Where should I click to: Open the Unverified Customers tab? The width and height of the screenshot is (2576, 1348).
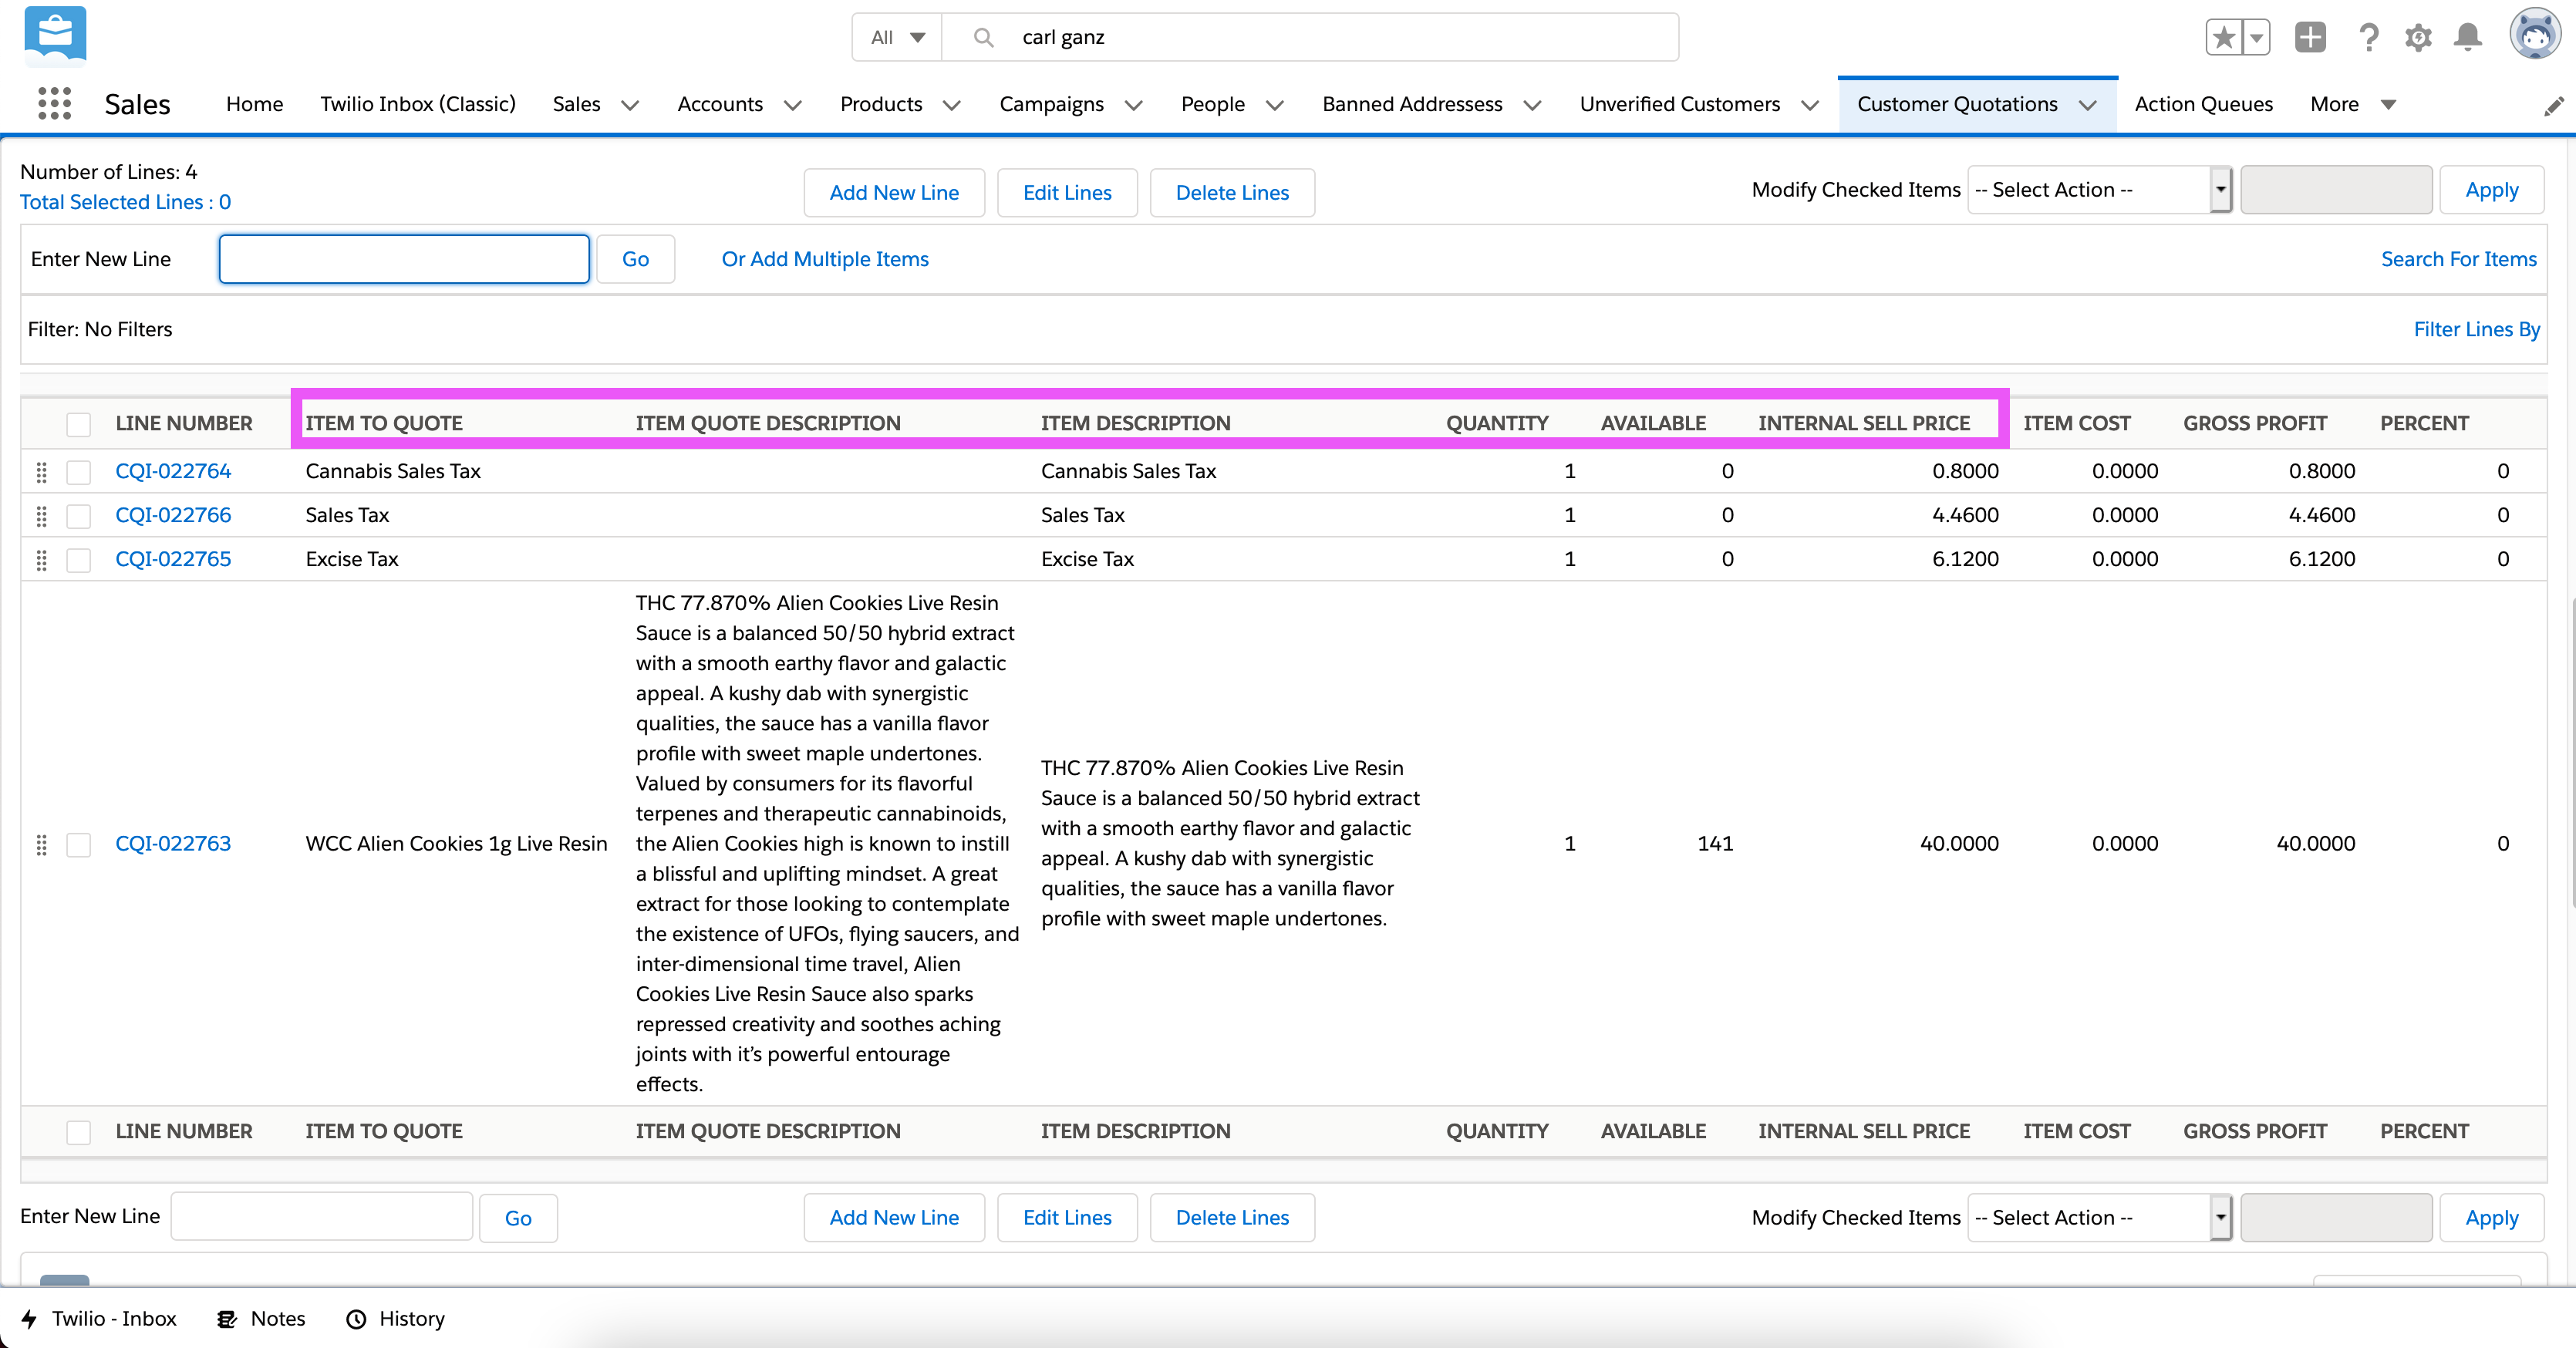tap(1679, 104)
